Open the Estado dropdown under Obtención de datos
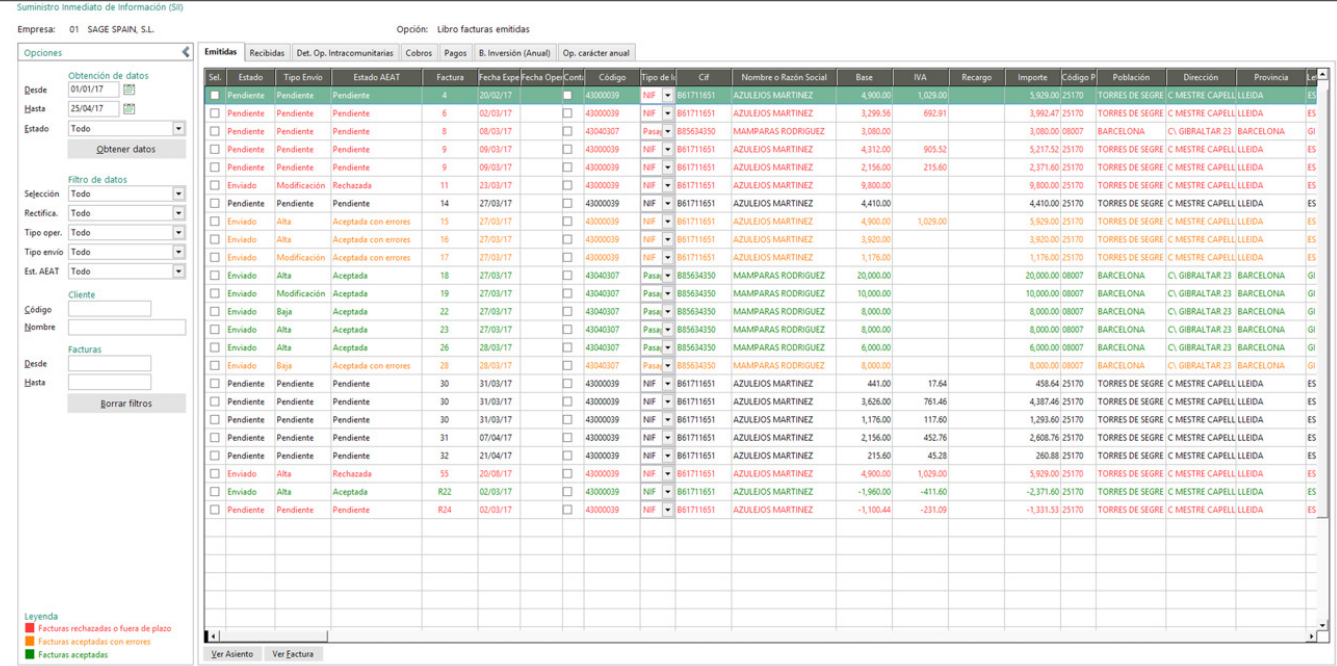 (x=179, y=129)
